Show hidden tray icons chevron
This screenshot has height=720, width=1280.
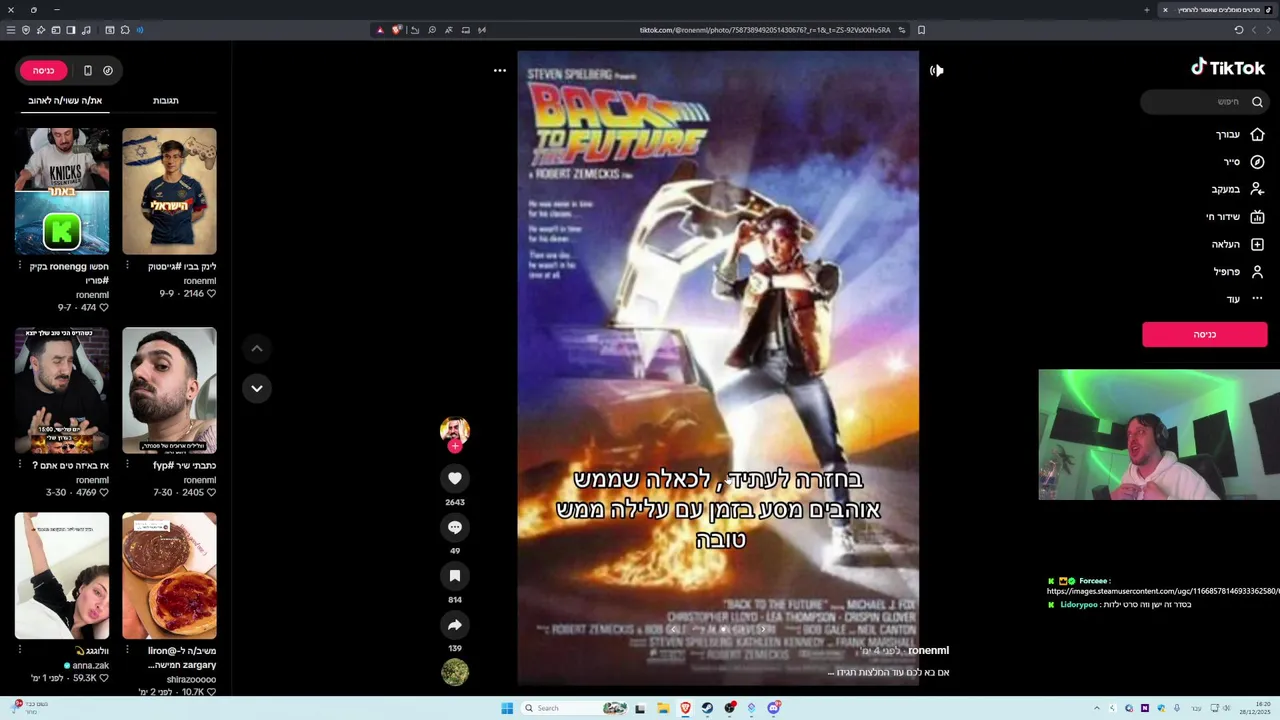[x=1096, y=708]
